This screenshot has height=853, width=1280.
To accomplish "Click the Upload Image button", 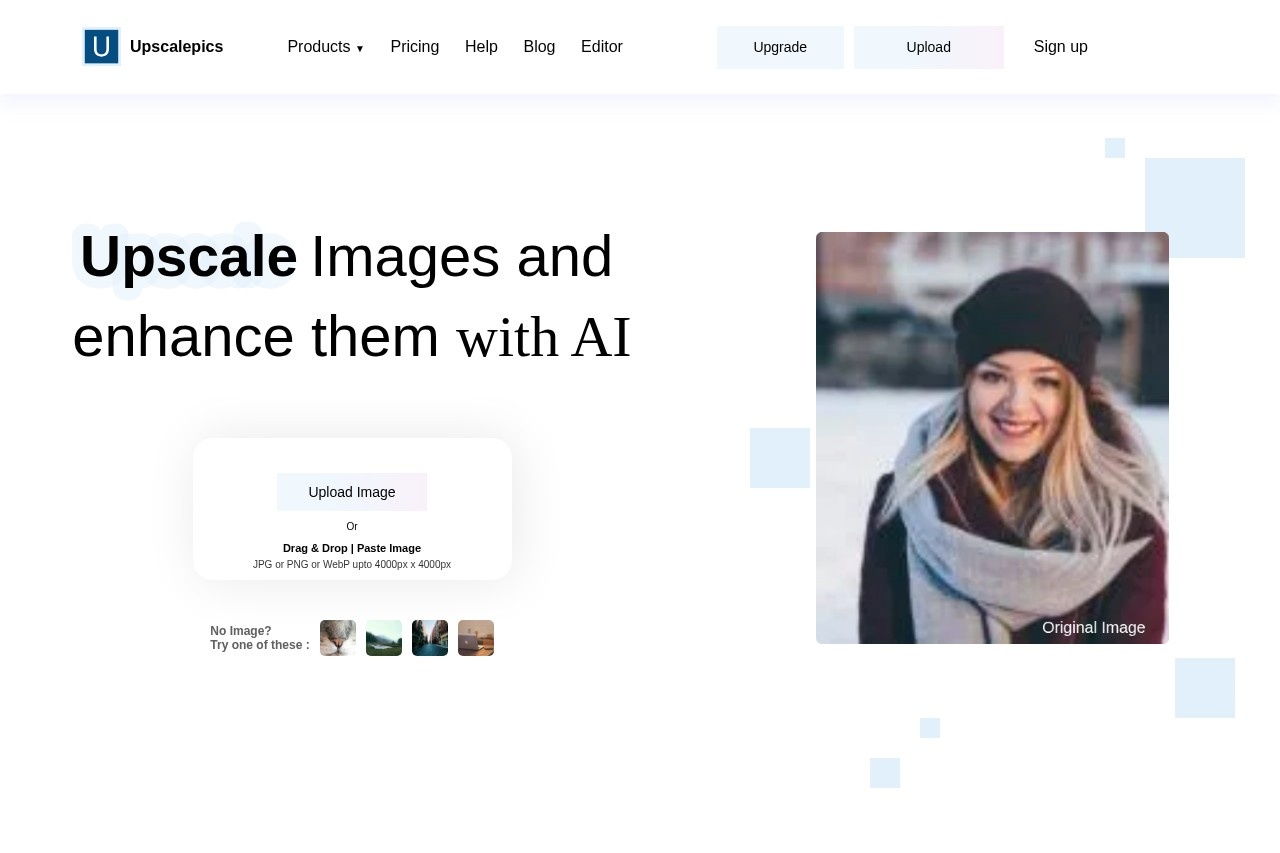I will pos(352,492).
